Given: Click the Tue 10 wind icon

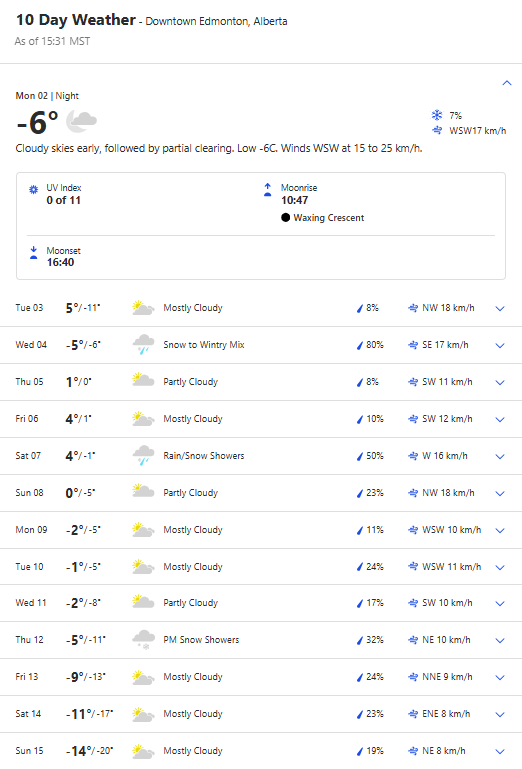Looking at the screenshot, I should tap(413, 567).
